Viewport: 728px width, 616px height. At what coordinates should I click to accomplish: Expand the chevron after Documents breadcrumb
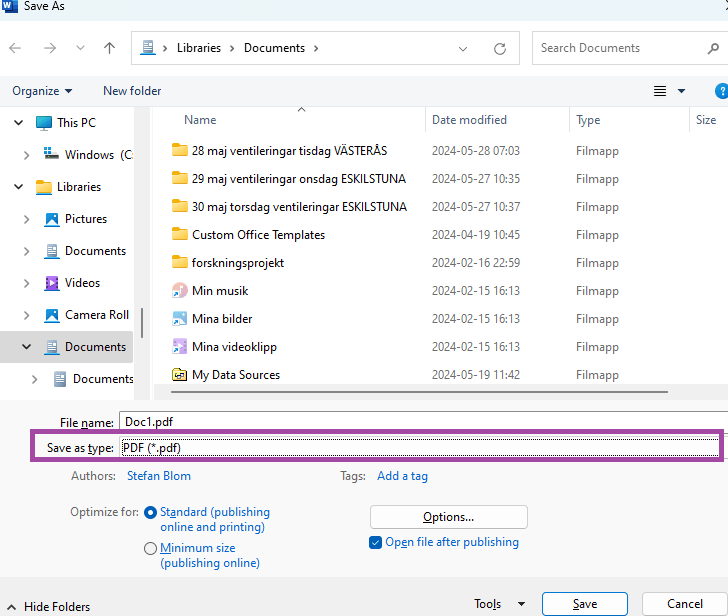pos(316,48)
